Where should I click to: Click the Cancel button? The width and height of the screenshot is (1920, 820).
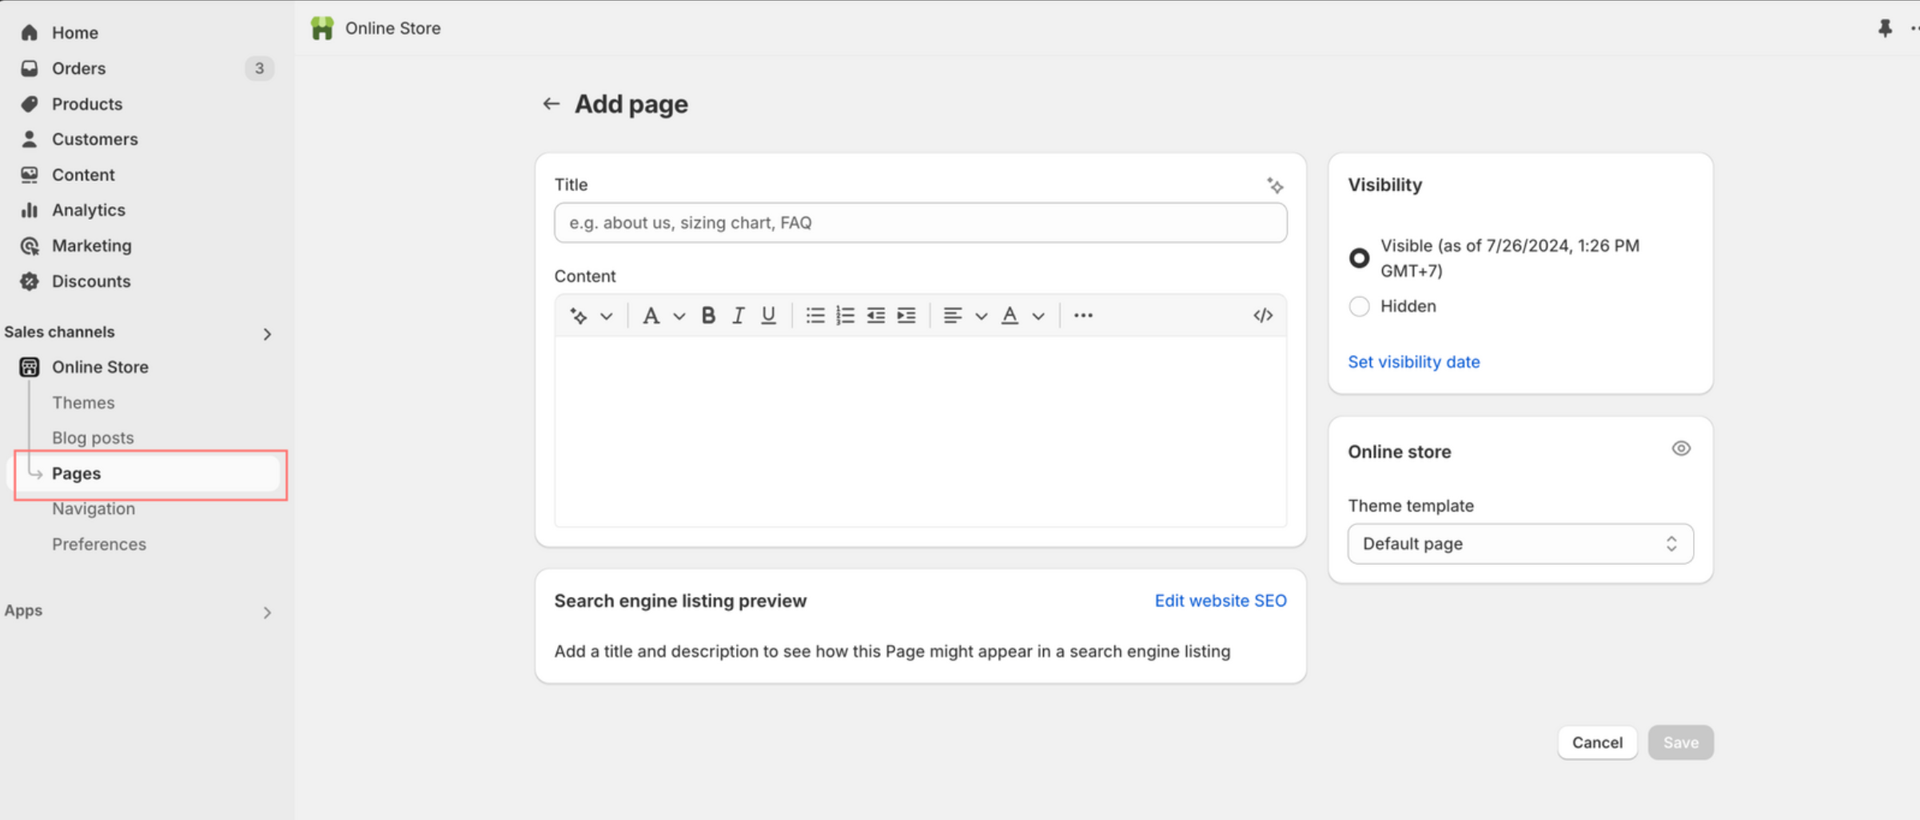[1597, 743]
